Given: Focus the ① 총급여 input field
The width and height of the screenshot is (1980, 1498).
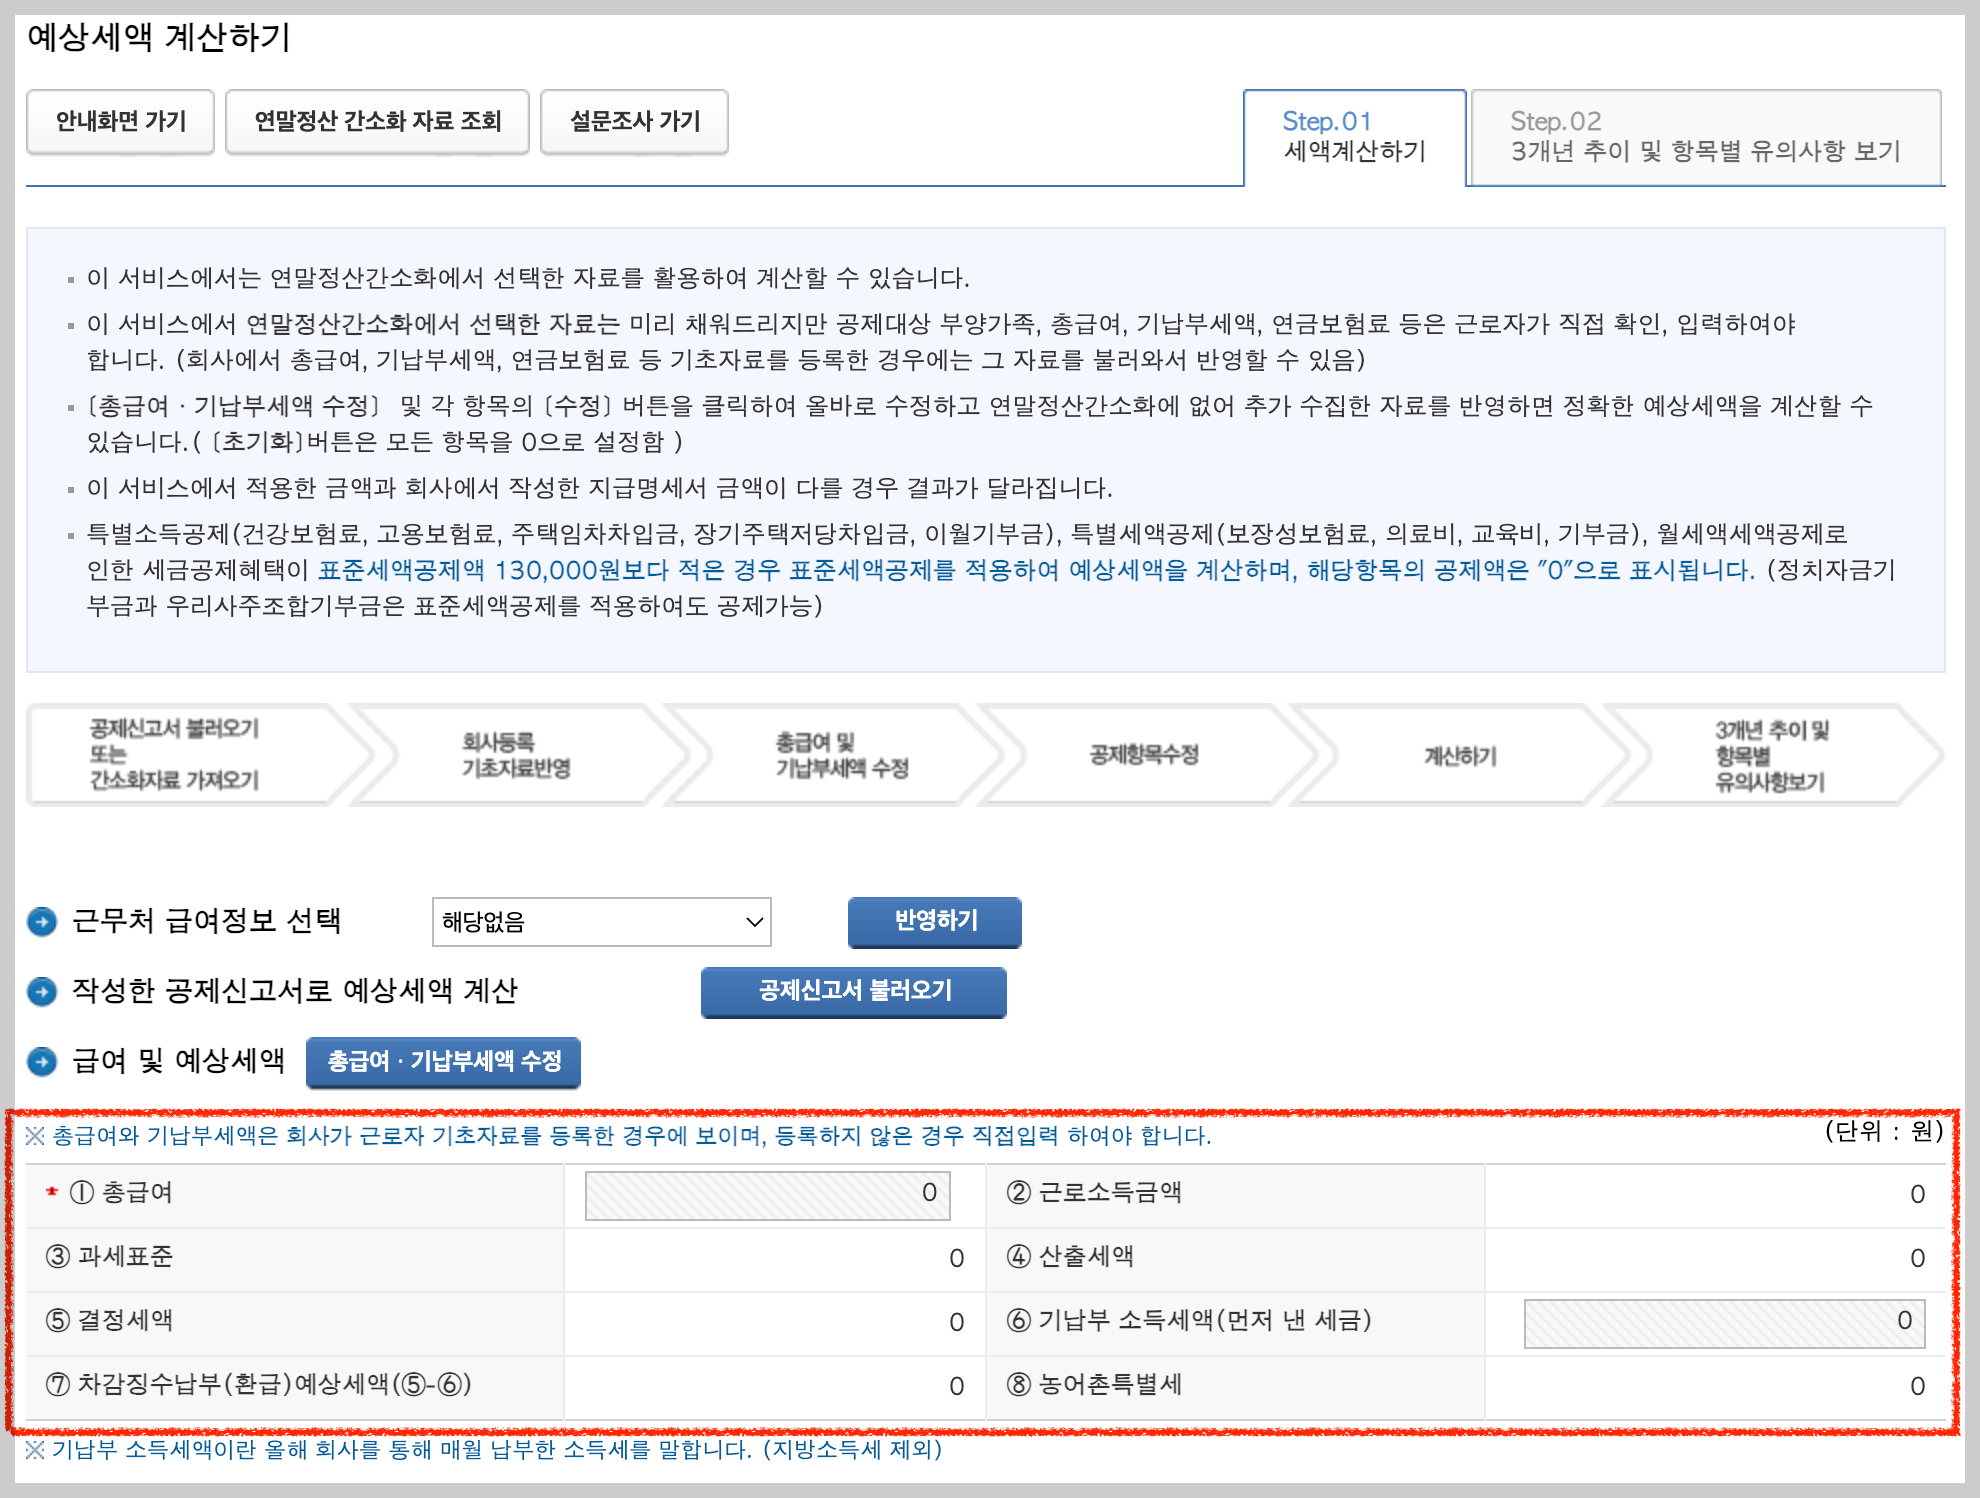Looking at the screenshot, I should [766, 1194].
